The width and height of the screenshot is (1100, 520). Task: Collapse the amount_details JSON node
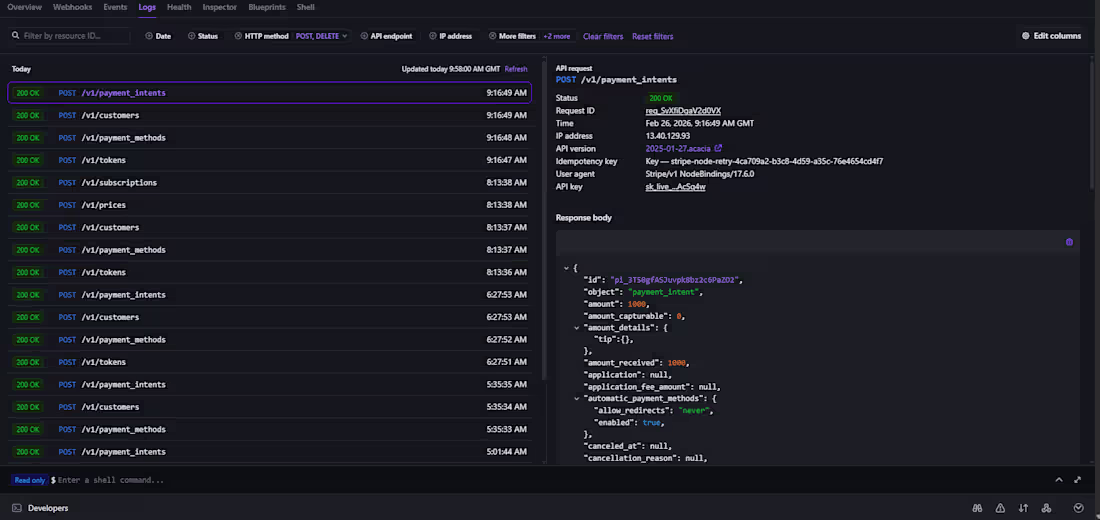tap(577, 328)
